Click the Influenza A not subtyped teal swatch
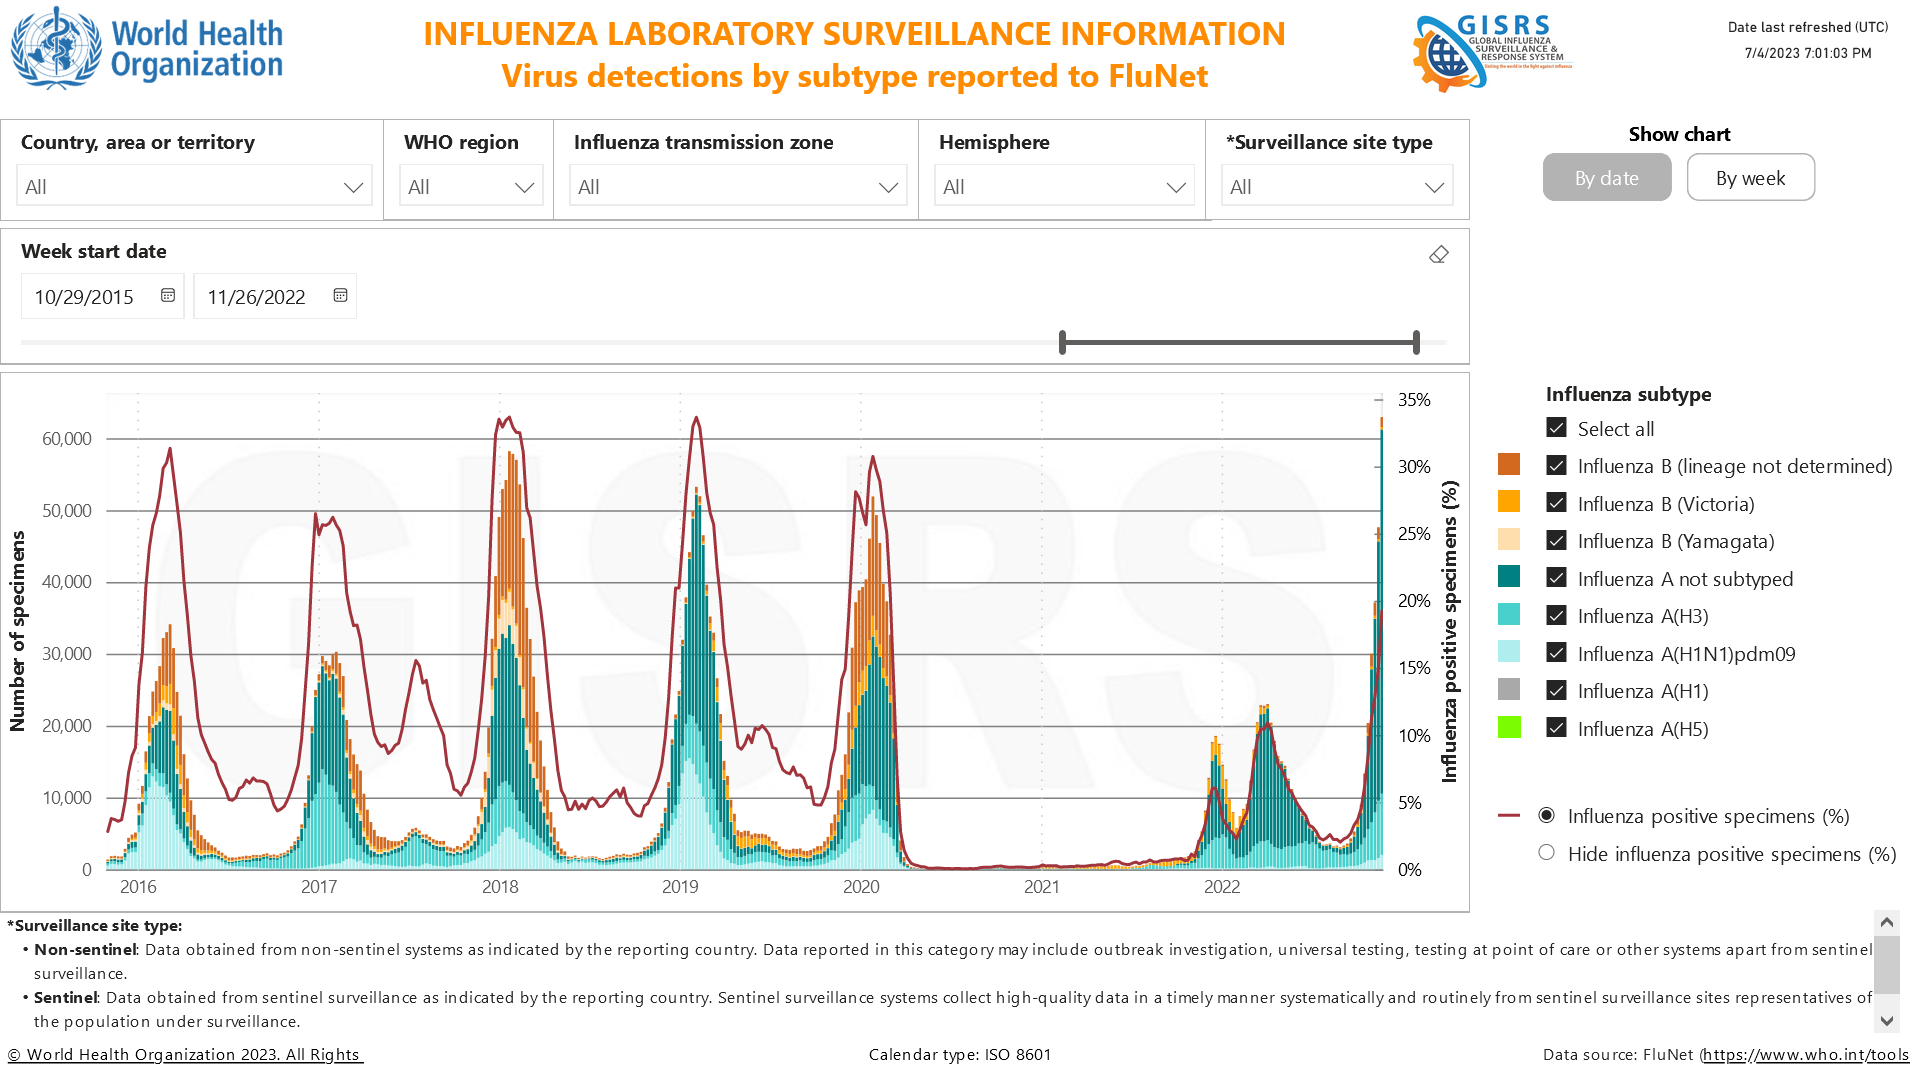Image resolution: width=1911 pixels, height=1086 pixels. point(1509,576)
